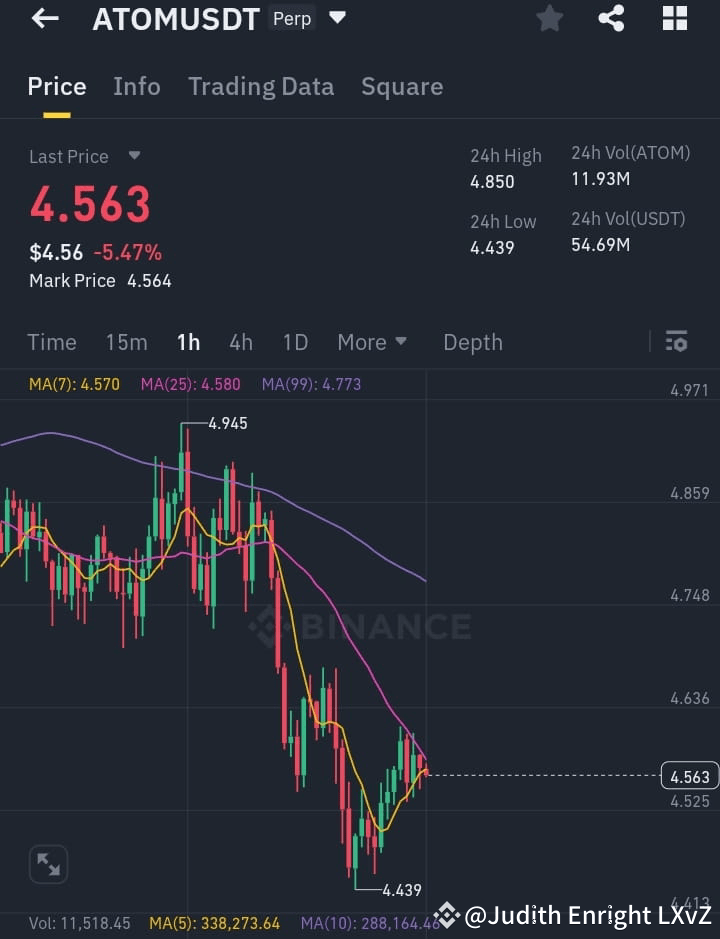720x939 pixels.
Task: Toggle the MA(25) moving average line
Action: pos(190,383)
